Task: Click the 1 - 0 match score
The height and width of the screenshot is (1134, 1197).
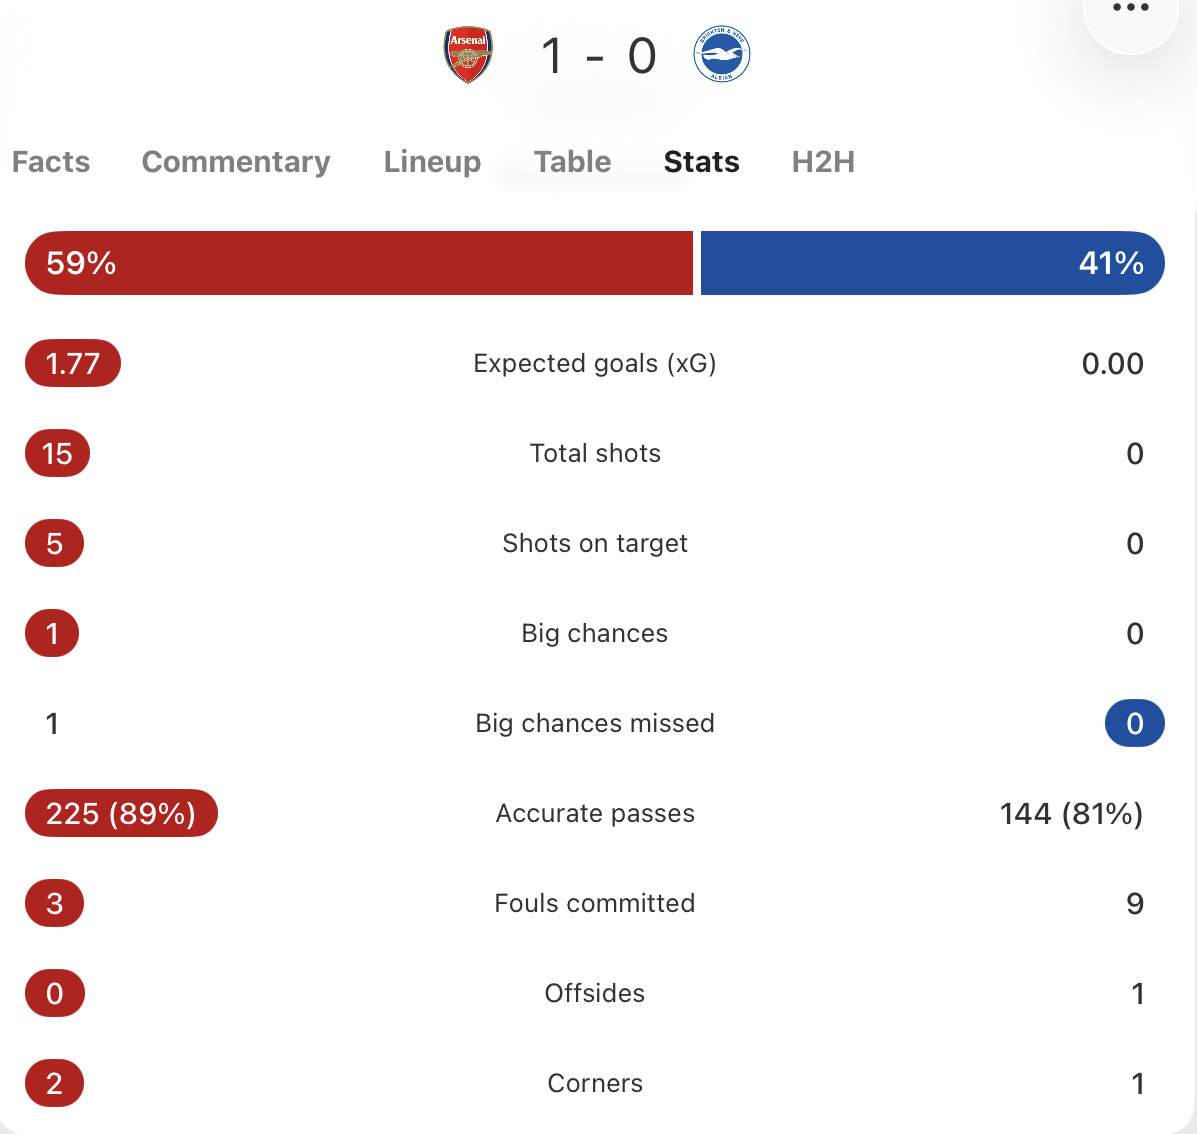Action: point(597,56)
